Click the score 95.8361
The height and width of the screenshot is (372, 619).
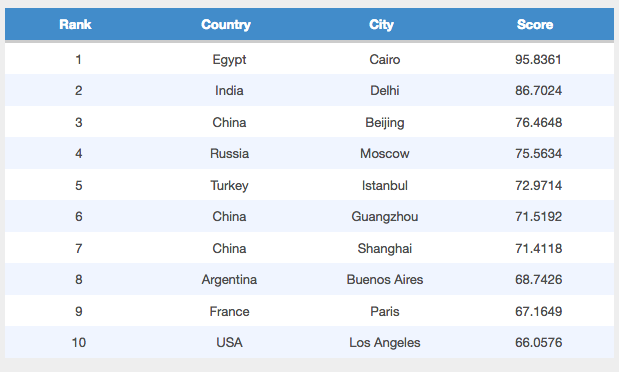coord(538,60)
